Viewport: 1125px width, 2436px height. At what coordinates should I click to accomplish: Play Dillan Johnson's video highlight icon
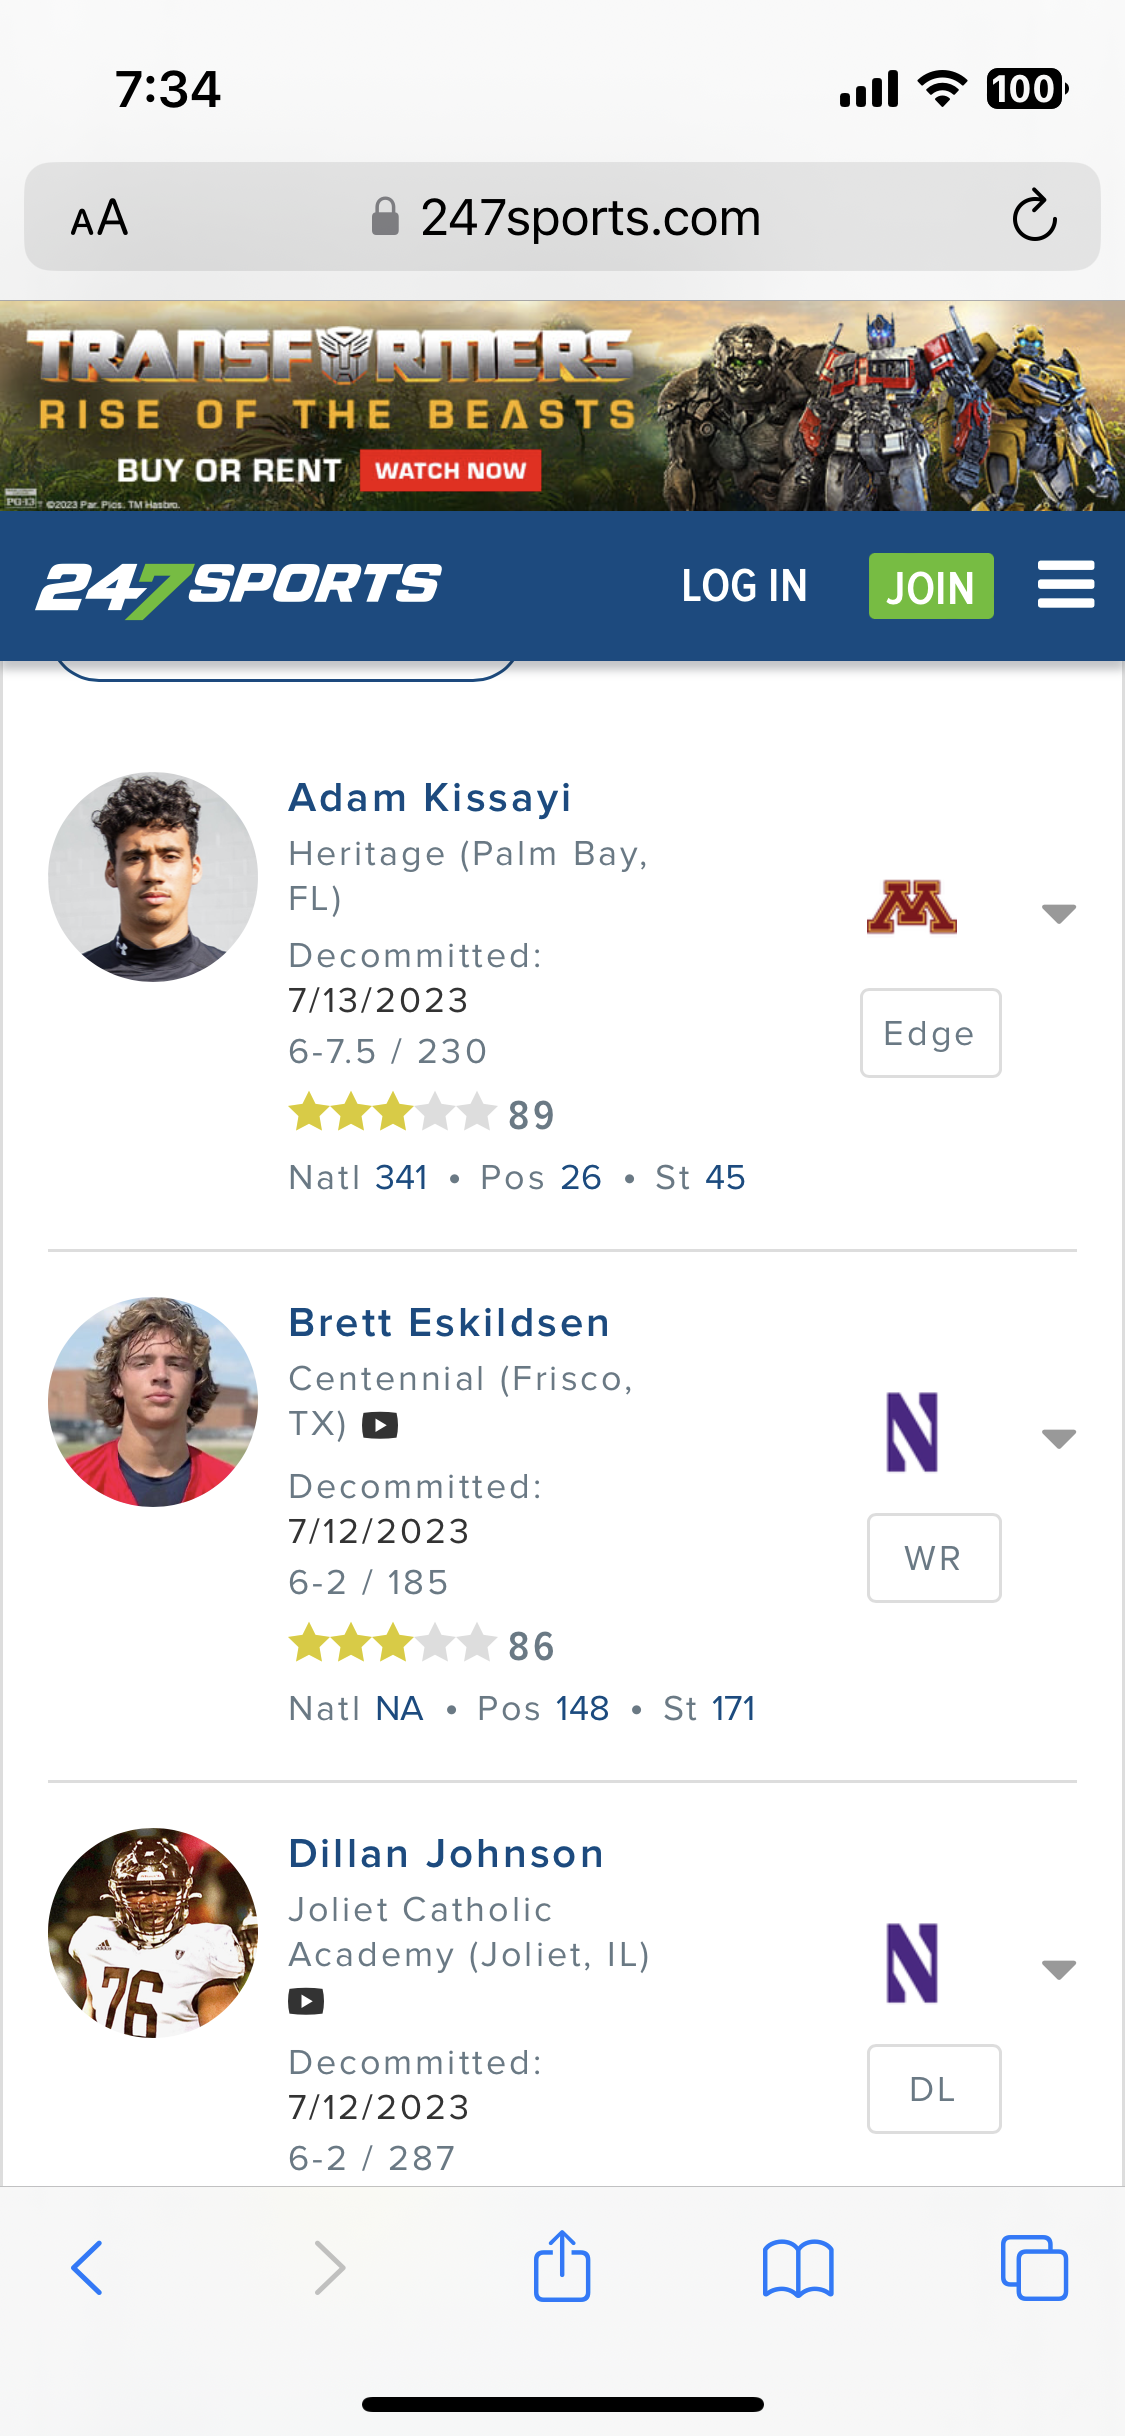click(306, 2001)
